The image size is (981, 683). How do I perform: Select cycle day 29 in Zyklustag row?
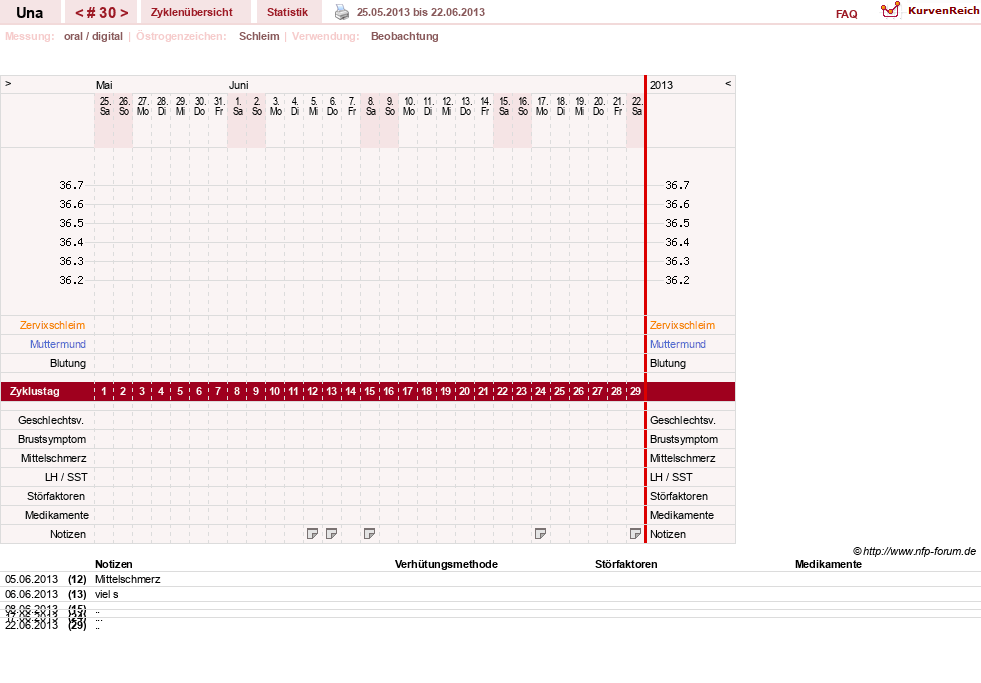click(x=635, y=391)
